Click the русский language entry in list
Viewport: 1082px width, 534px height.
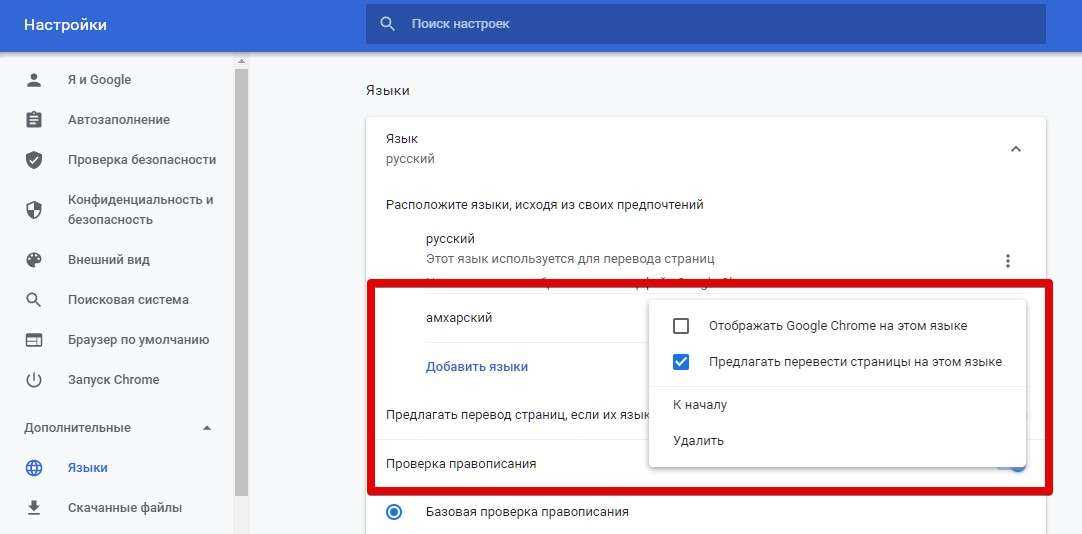coord(451,239)
